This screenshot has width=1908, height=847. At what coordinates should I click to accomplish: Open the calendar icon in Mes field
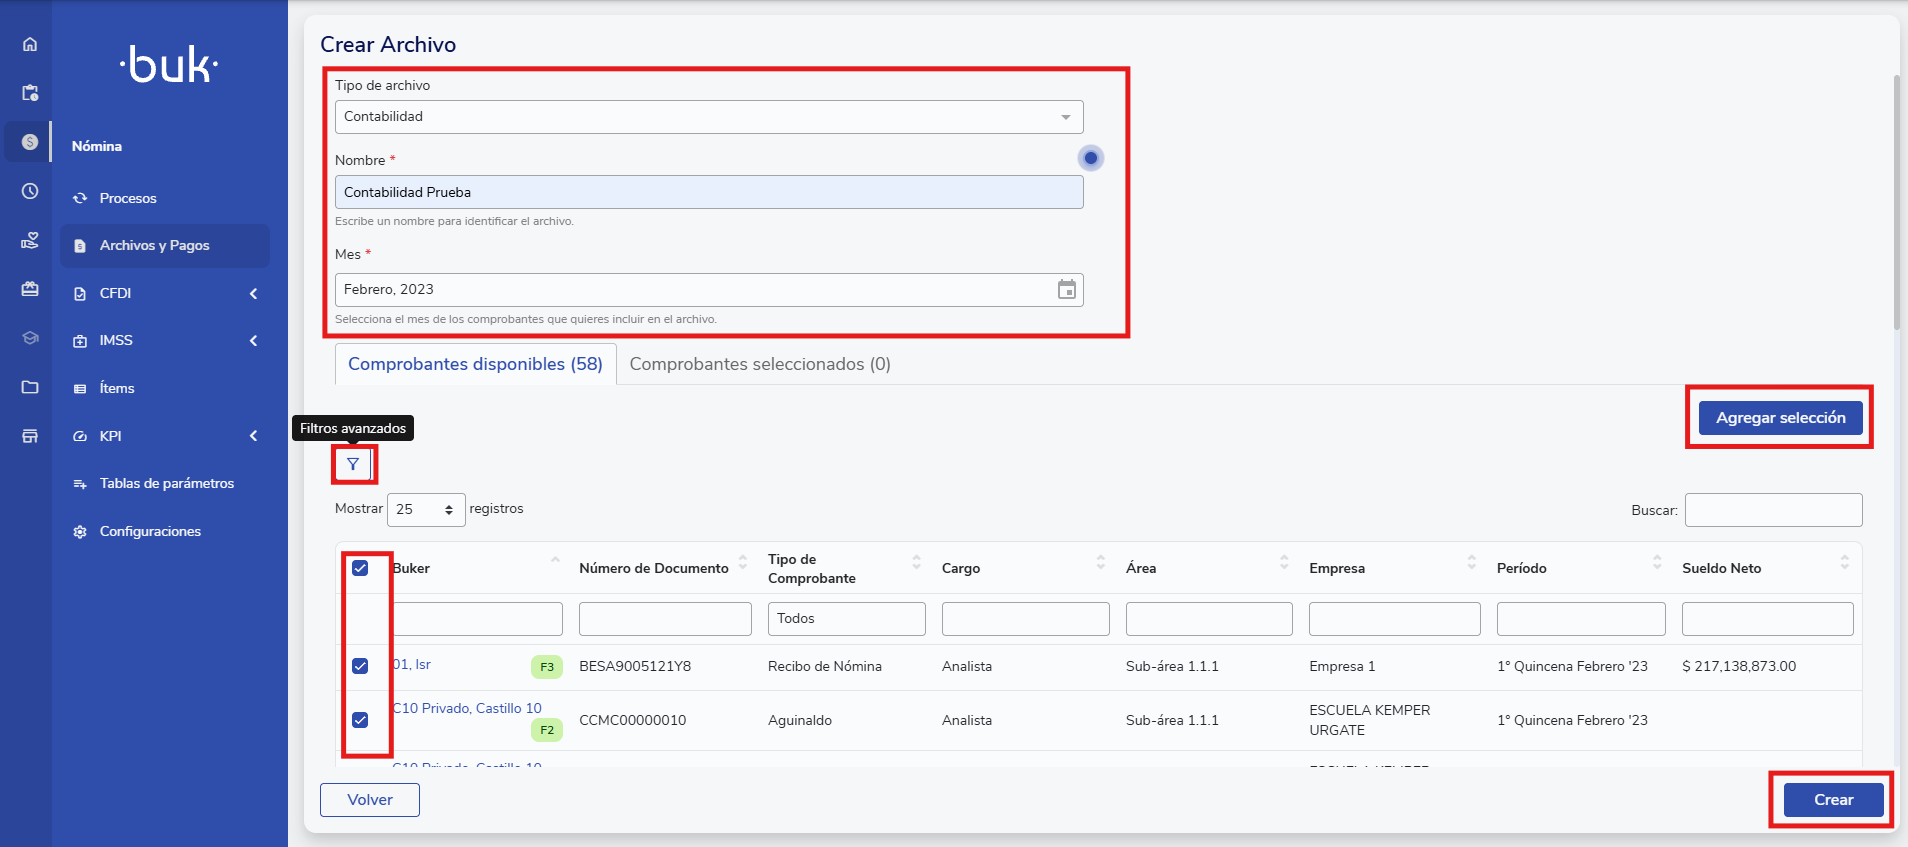tap(1067, 290)
